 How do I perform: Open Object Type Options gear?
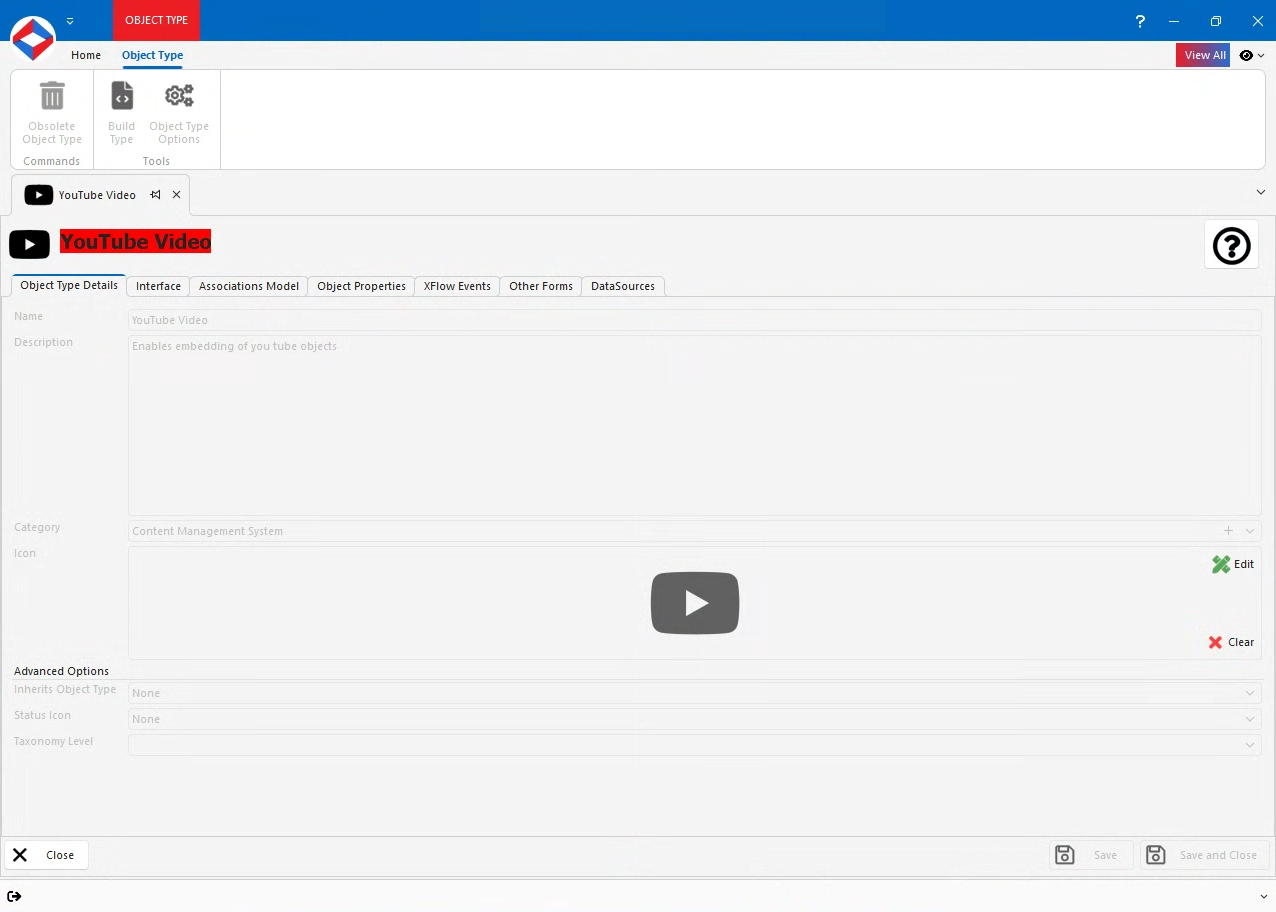pos(179,110)
